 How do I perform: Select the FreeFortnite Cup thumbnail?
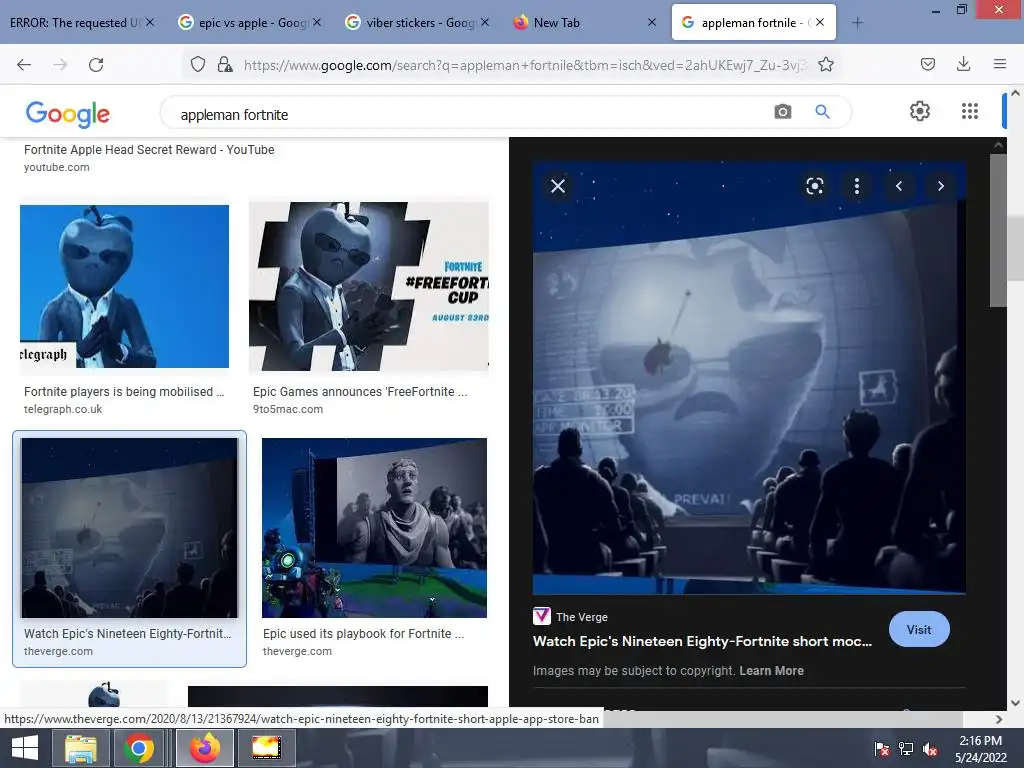[x=368, y=286]
